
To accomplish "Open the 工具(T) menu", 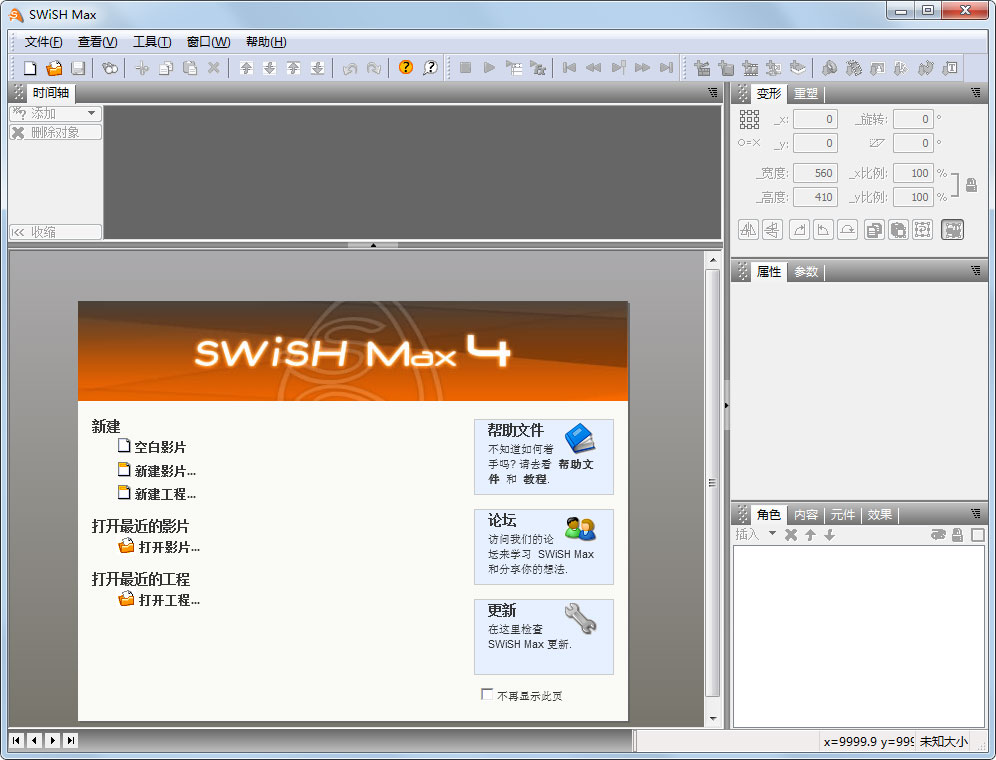I will click(150, 41).
